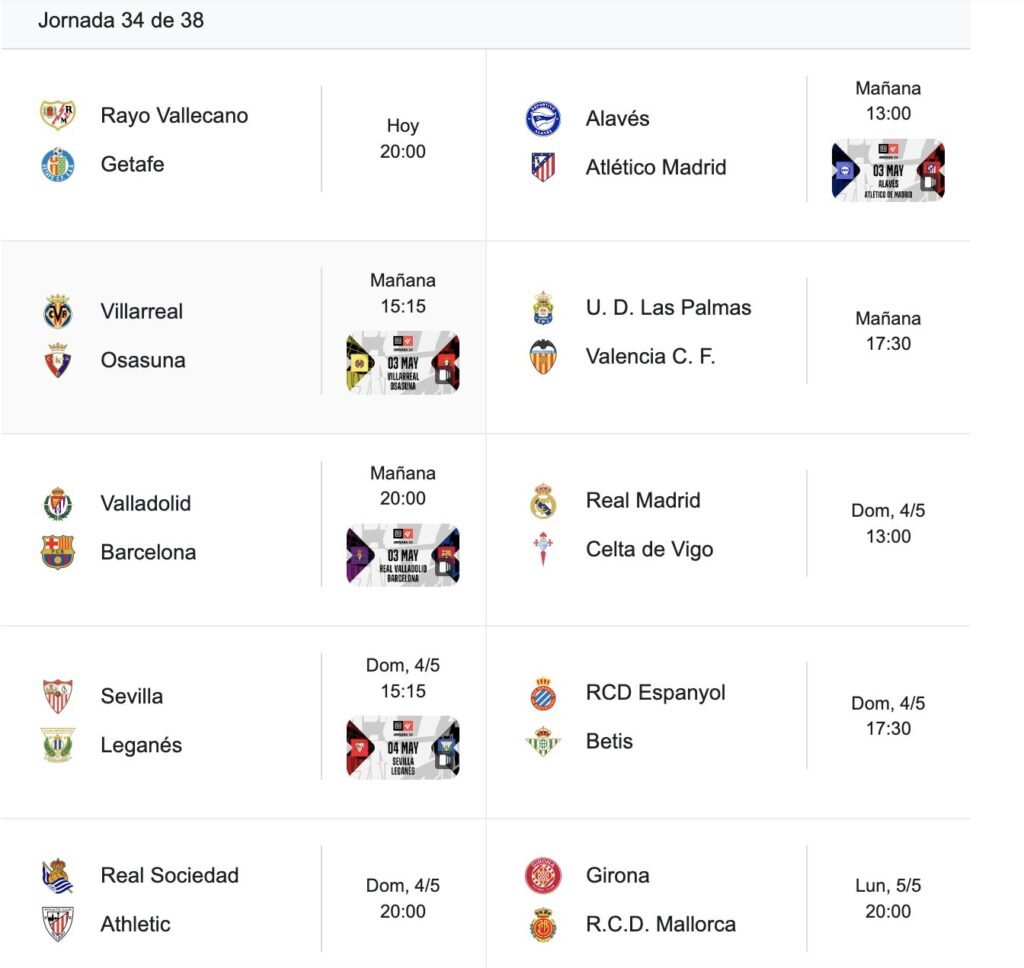The height and width of the screenshot is (968, 1024).
Task: Click the Villarreal yellow crest
Action: 57,311
